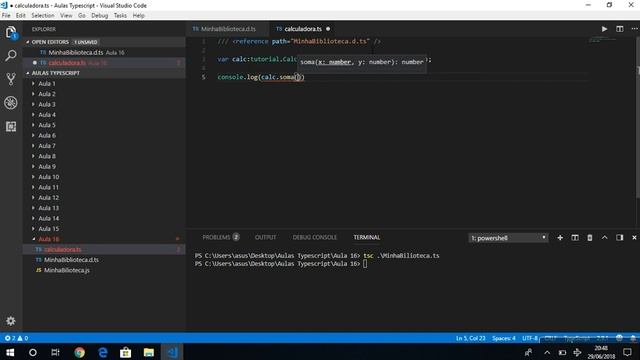This screenshot has width=640, height=360.
Task: Select calculadora.ts in Open Editors list
Action: coord(104,63)
